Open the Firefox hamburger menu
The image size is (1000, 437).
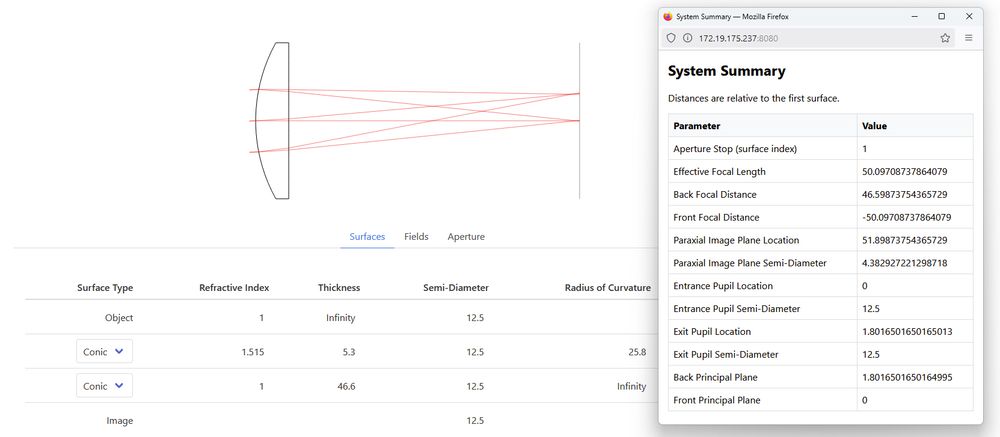coord(969,38)
